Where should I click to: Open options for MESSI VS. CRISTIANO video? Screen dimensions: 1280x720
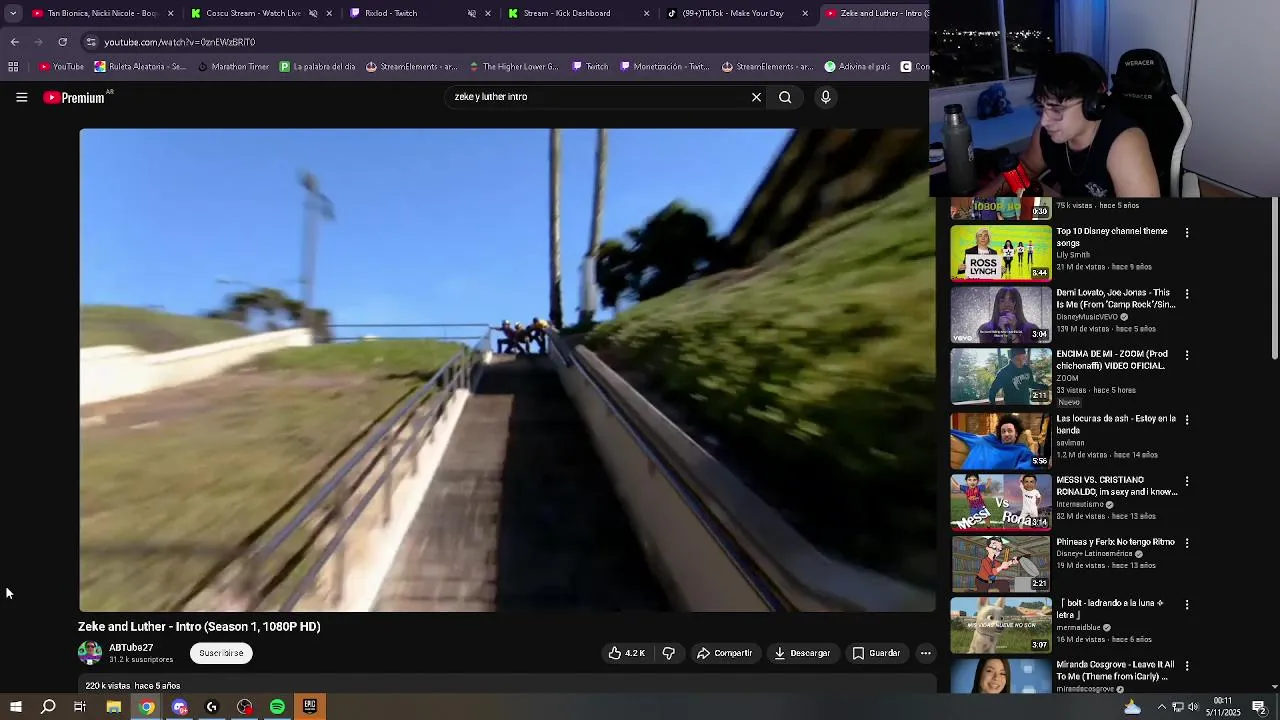point(1187,481)
